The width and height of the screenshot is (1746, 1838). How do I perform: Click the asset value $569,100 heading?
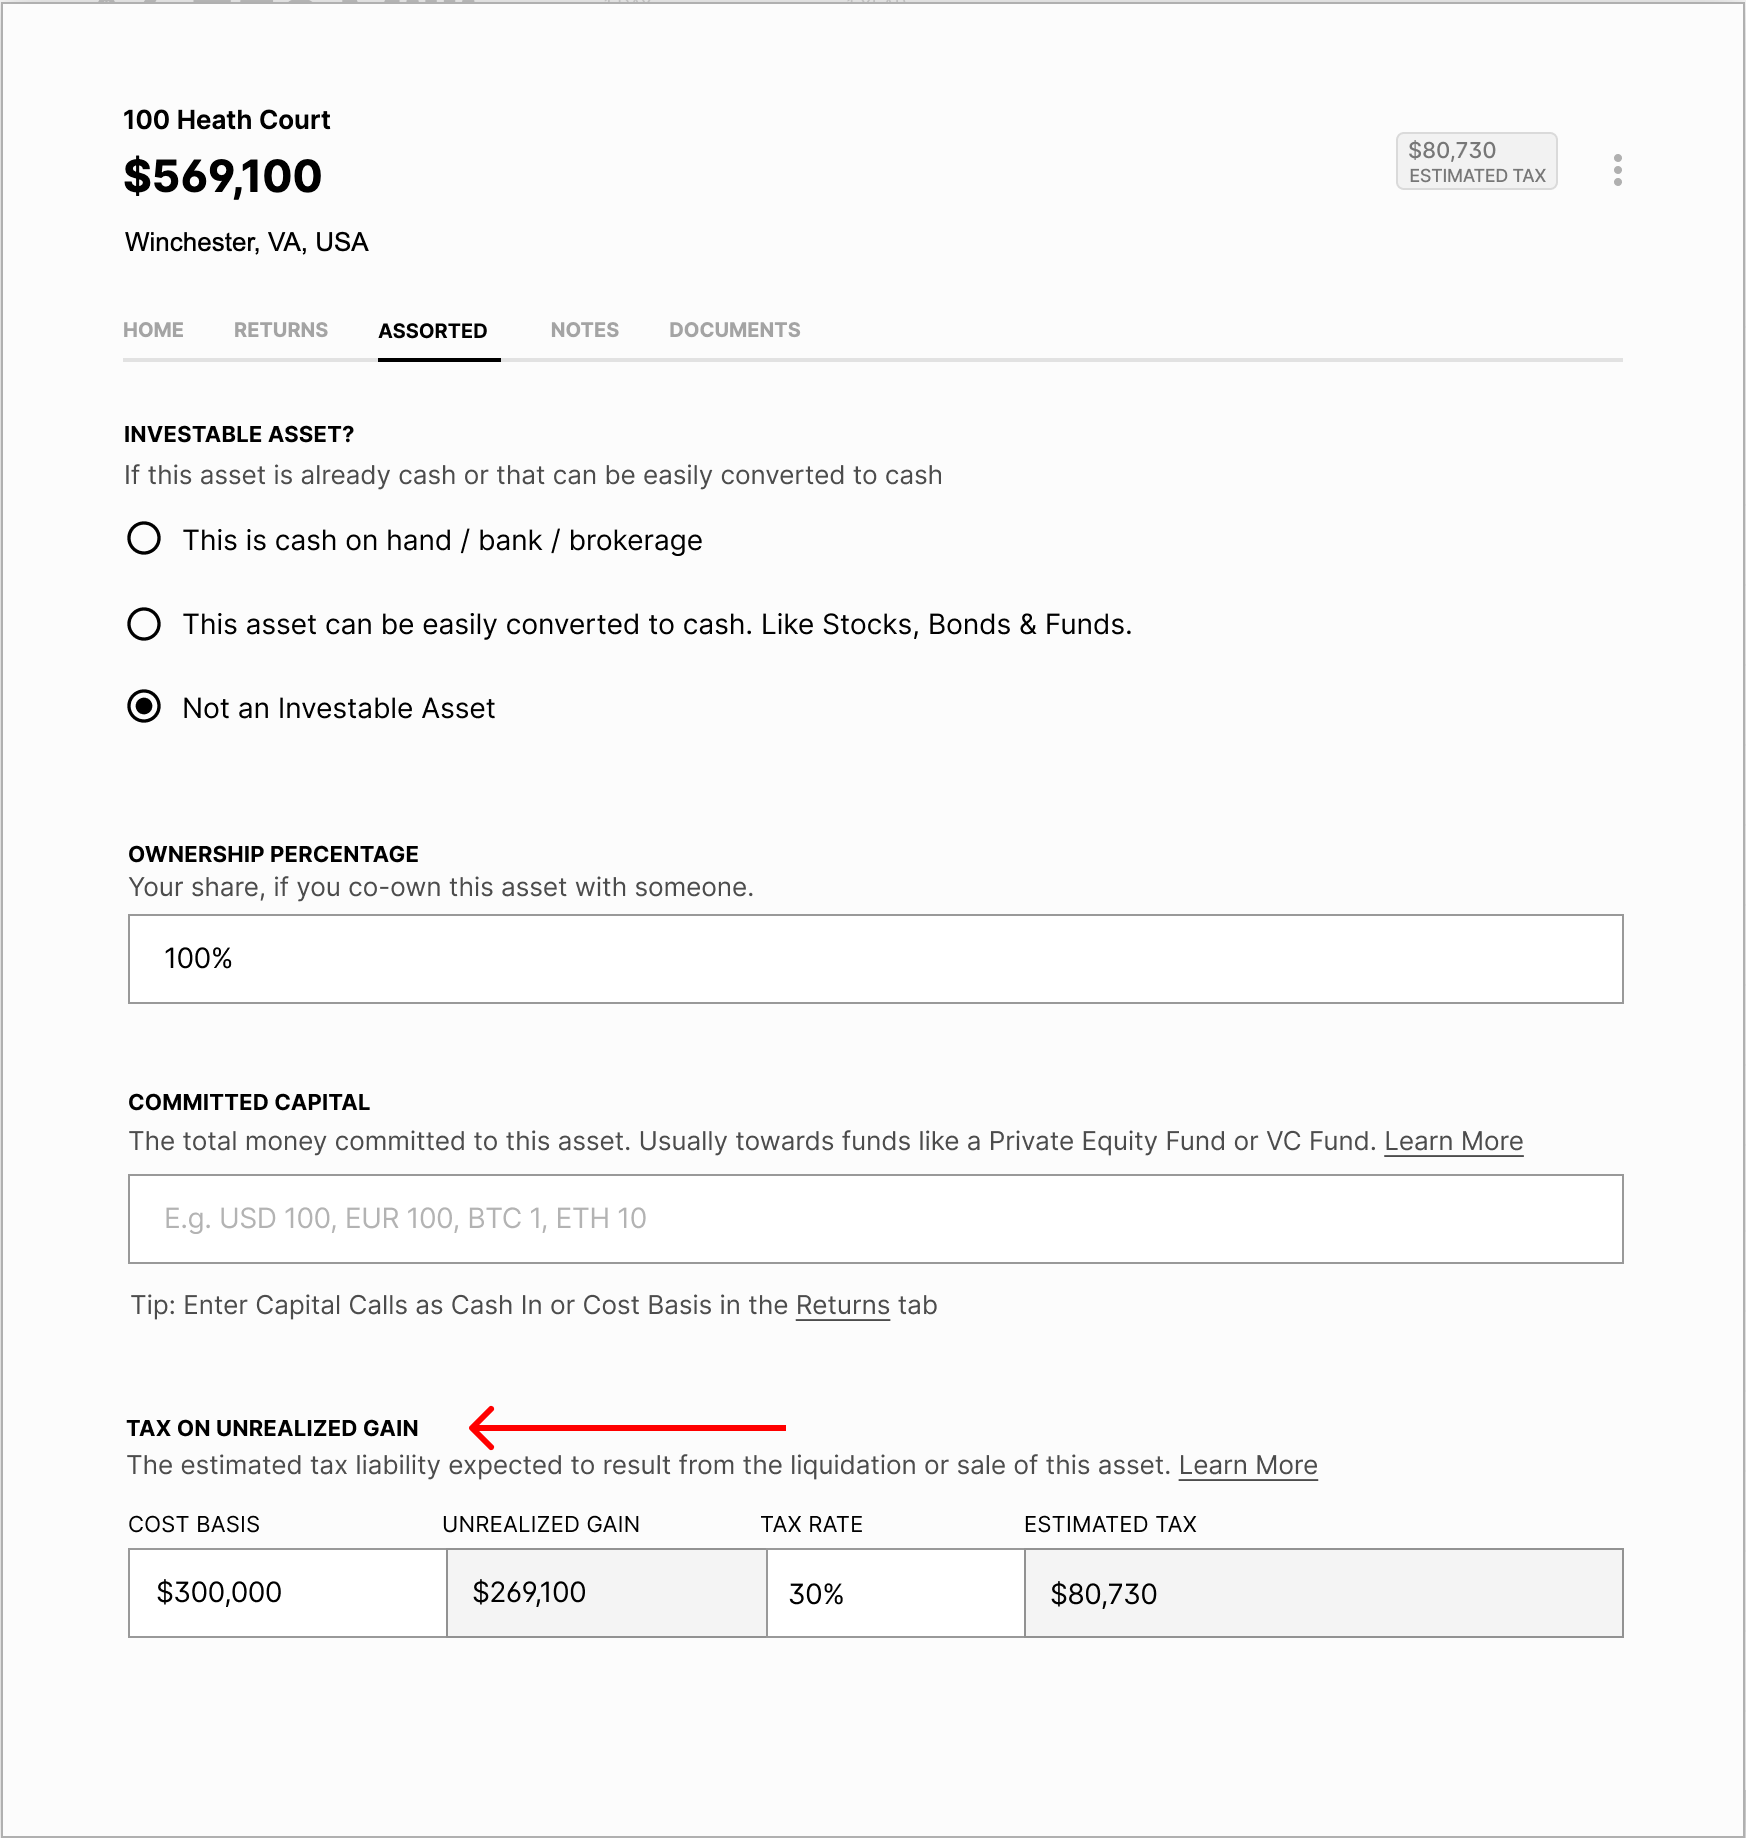tap(223, 177)
